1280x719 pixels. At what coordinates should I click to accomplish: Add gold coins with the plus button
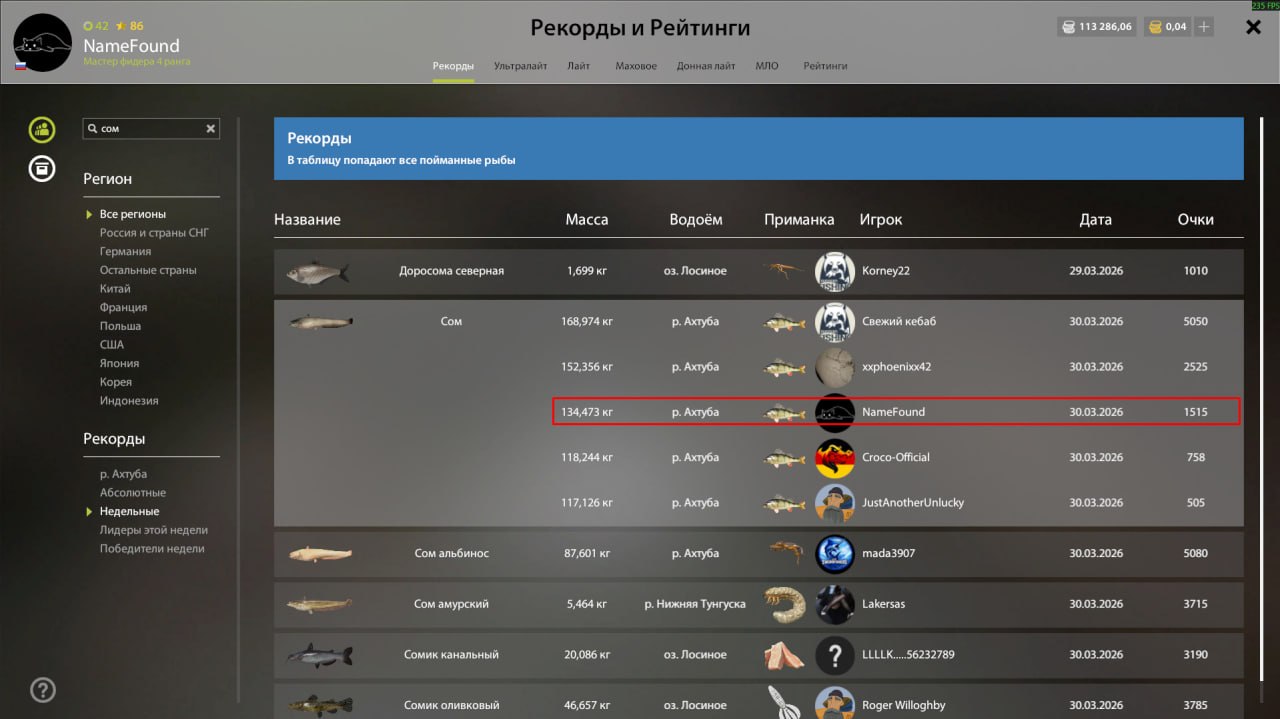1204,27
